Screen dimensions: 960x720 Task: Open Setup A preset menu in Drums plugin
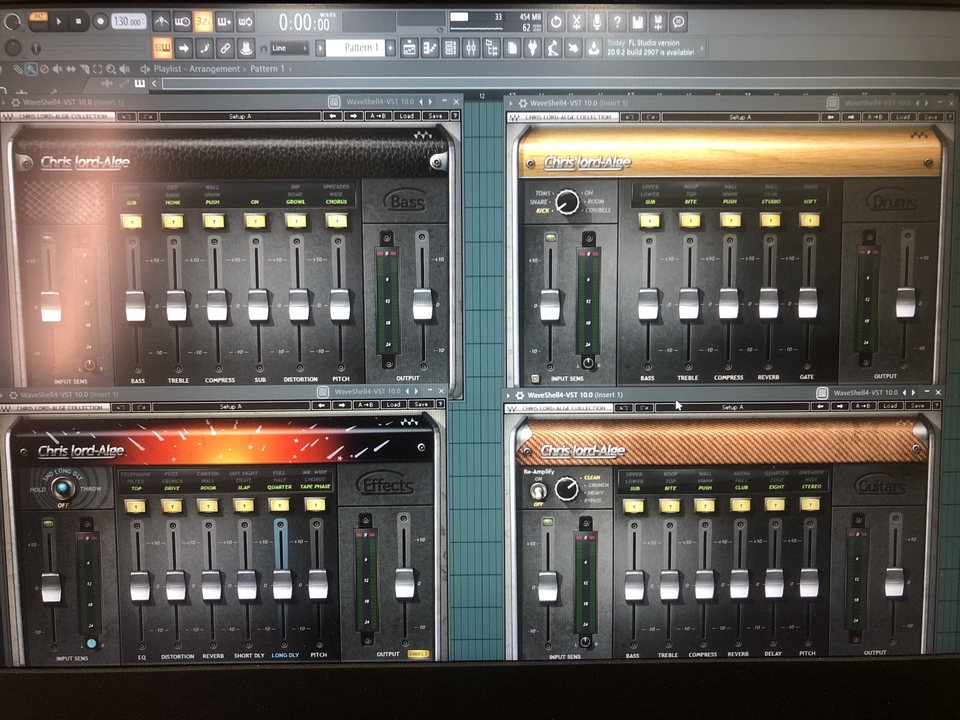coord(740,117)
